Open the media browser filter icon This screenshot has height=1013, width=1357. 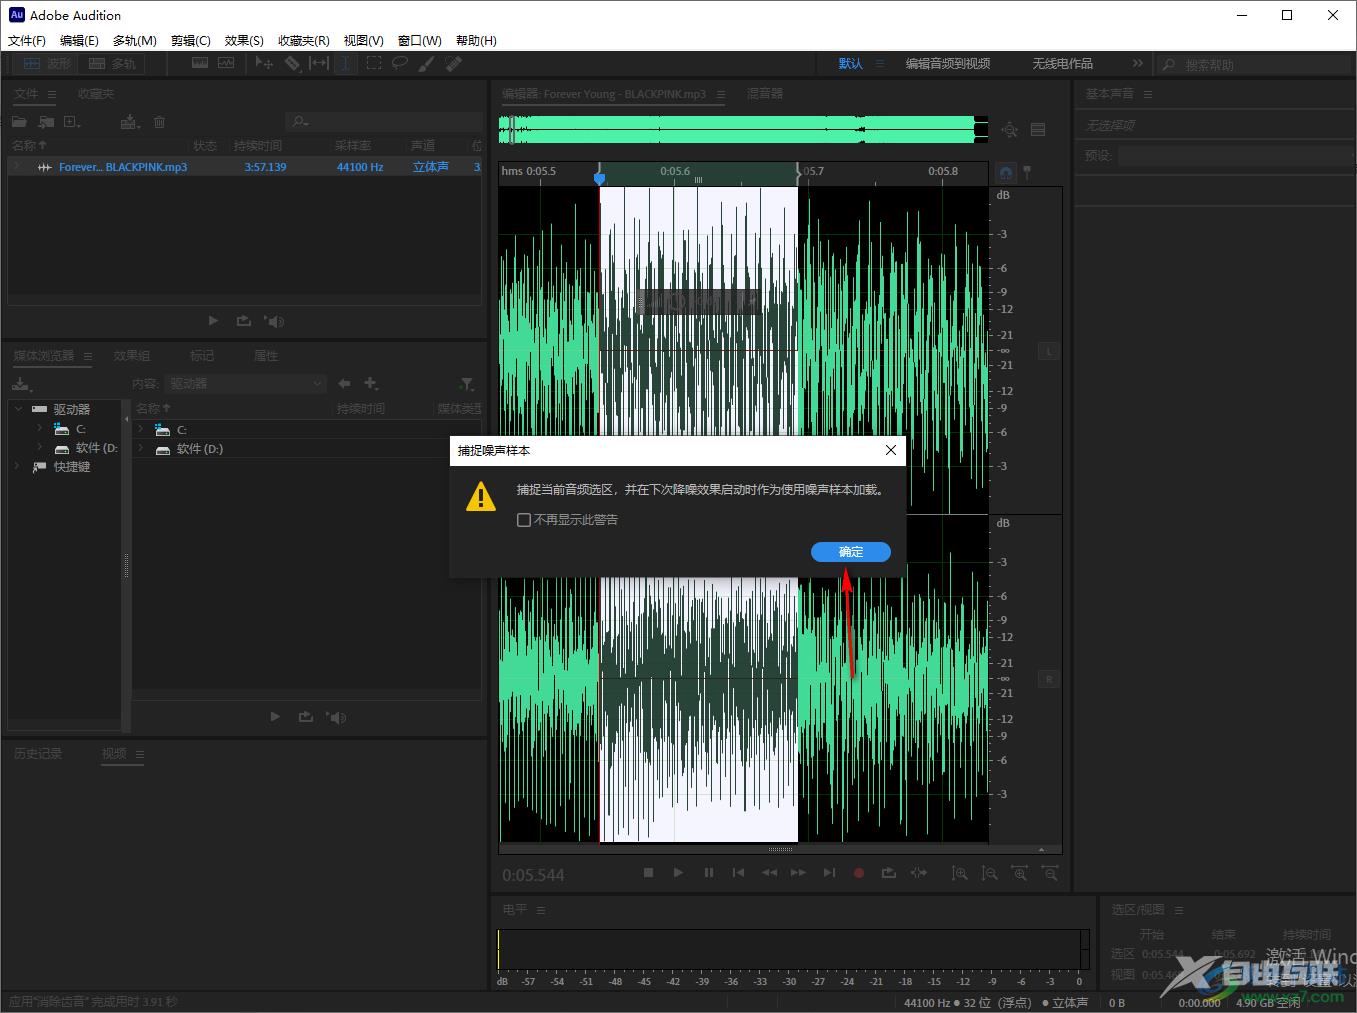466,384
